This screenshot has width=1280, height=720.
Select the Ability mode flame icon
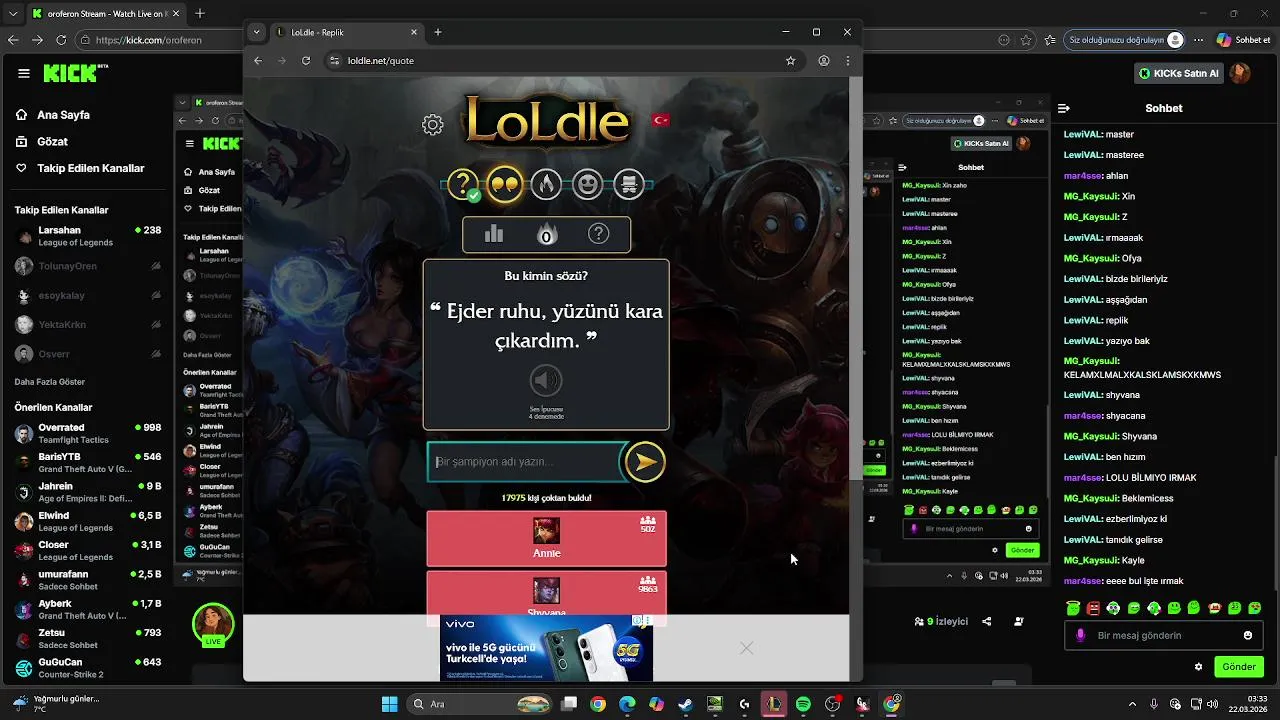tap(546, 184)
